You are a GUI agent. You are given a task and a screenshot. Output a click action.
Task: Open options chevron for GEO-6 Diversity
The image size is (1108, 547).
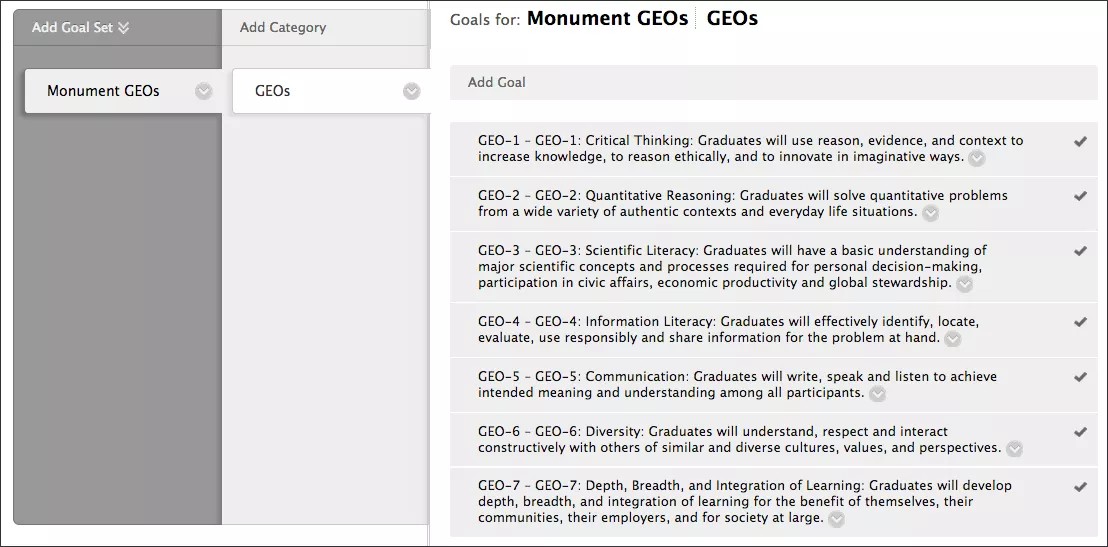[x=1015, y=449]
